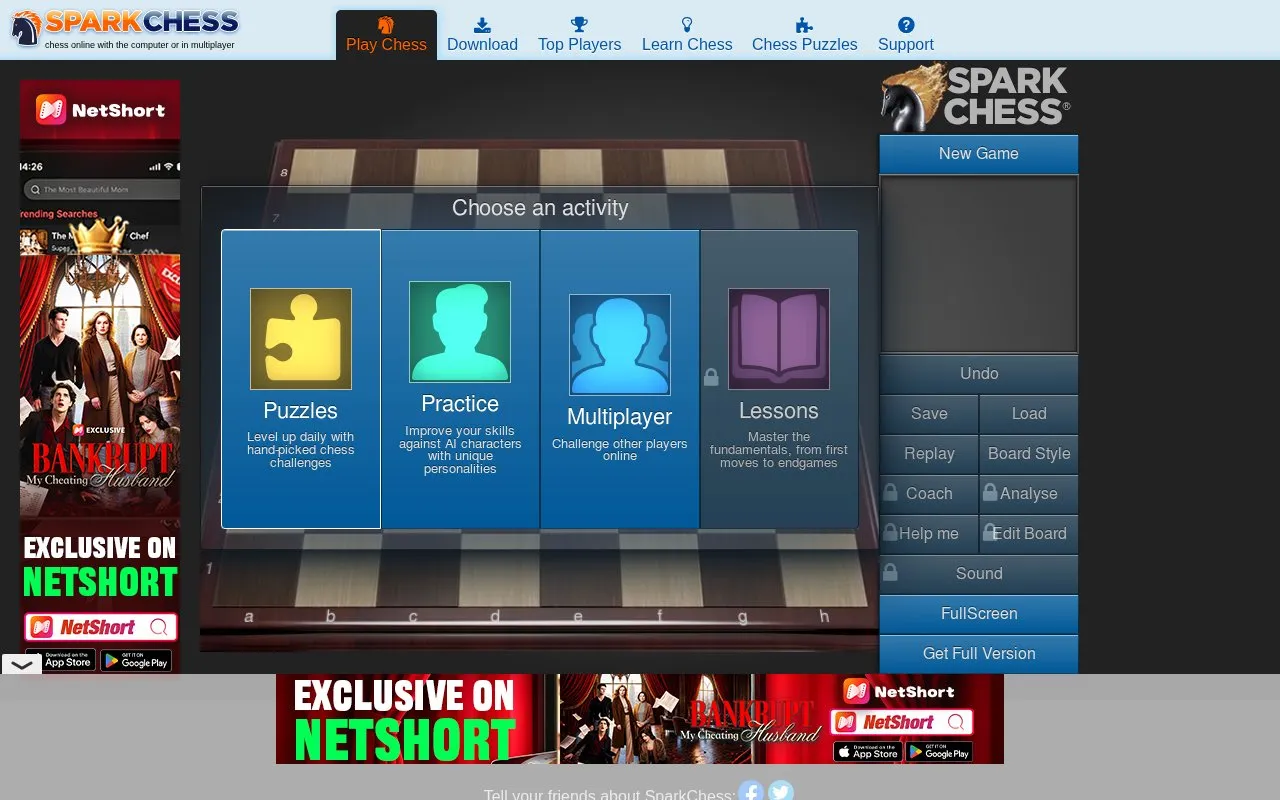Click NetShort search box in the side ad
Image resolution: width=1280 pixels, height=800 pixels.
tap(101, 627)
